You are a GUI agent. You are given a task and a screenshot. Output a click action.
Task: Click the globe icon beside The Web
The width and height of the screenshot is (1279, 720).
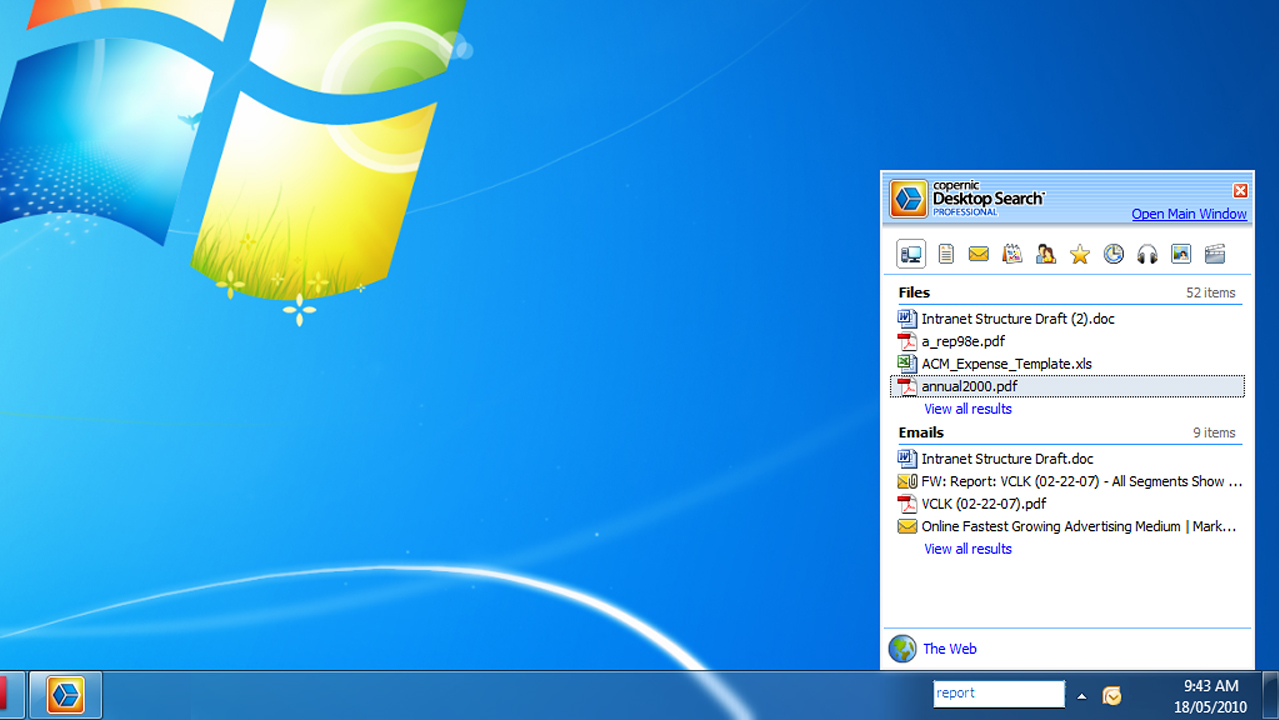click(x=902, y=649)
